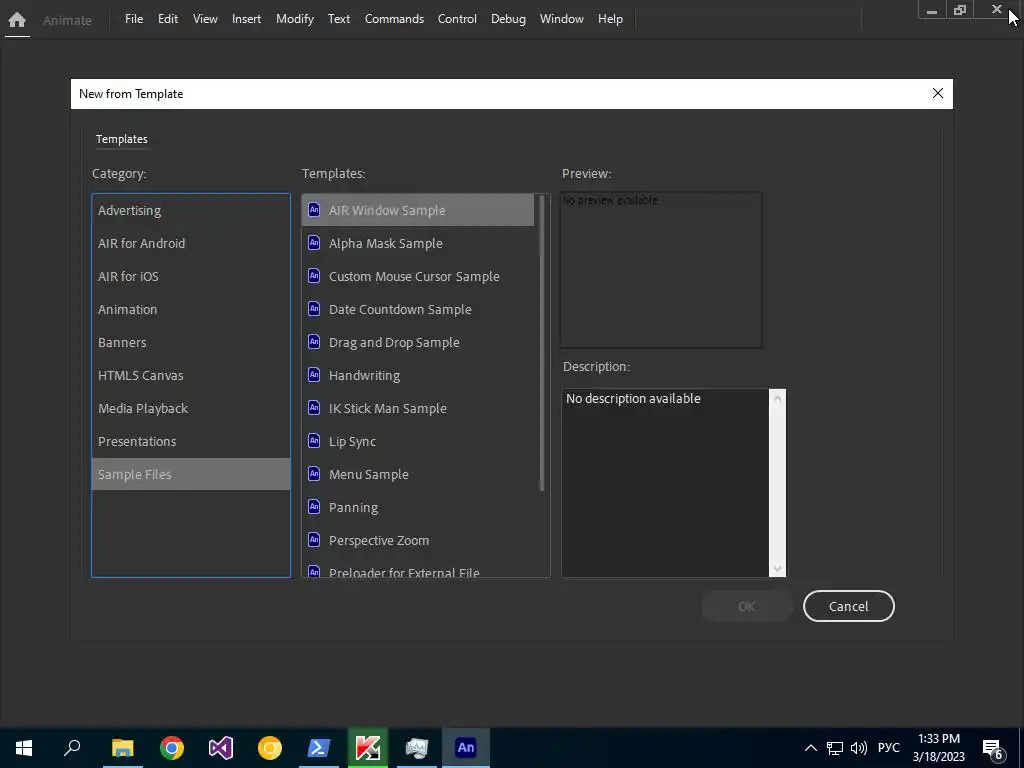Click the Description scroll down arrow
This screenshot has height=768, width=1024.
click(x=777, y=568)
